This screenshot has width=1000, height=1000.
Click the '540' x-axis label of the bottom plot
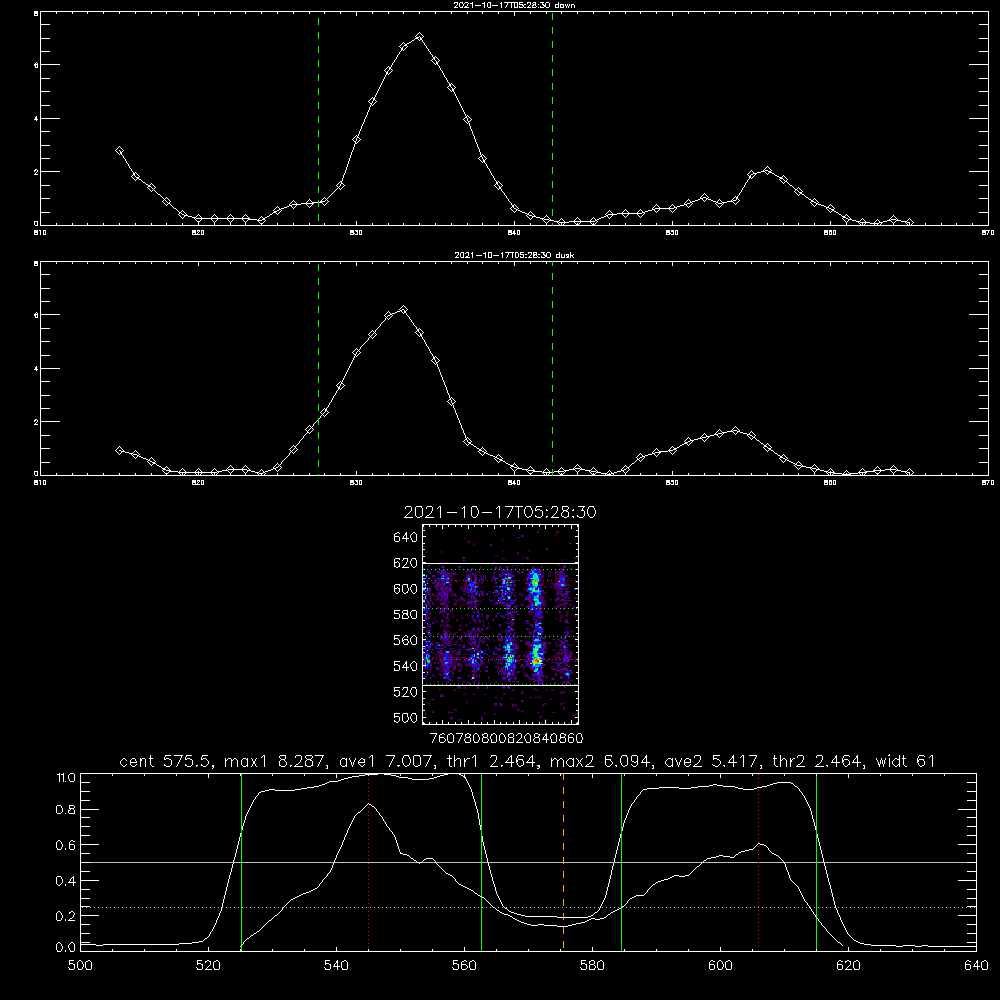[x=336, y=966]
